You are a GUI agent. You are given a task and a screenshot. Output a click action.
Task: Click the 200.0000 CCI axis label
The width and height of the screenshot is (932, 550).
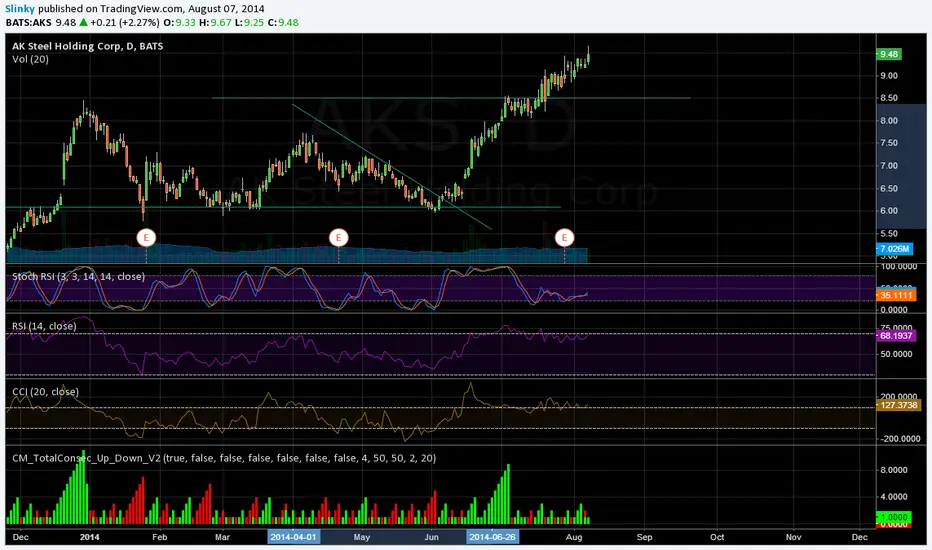point(898,397)
